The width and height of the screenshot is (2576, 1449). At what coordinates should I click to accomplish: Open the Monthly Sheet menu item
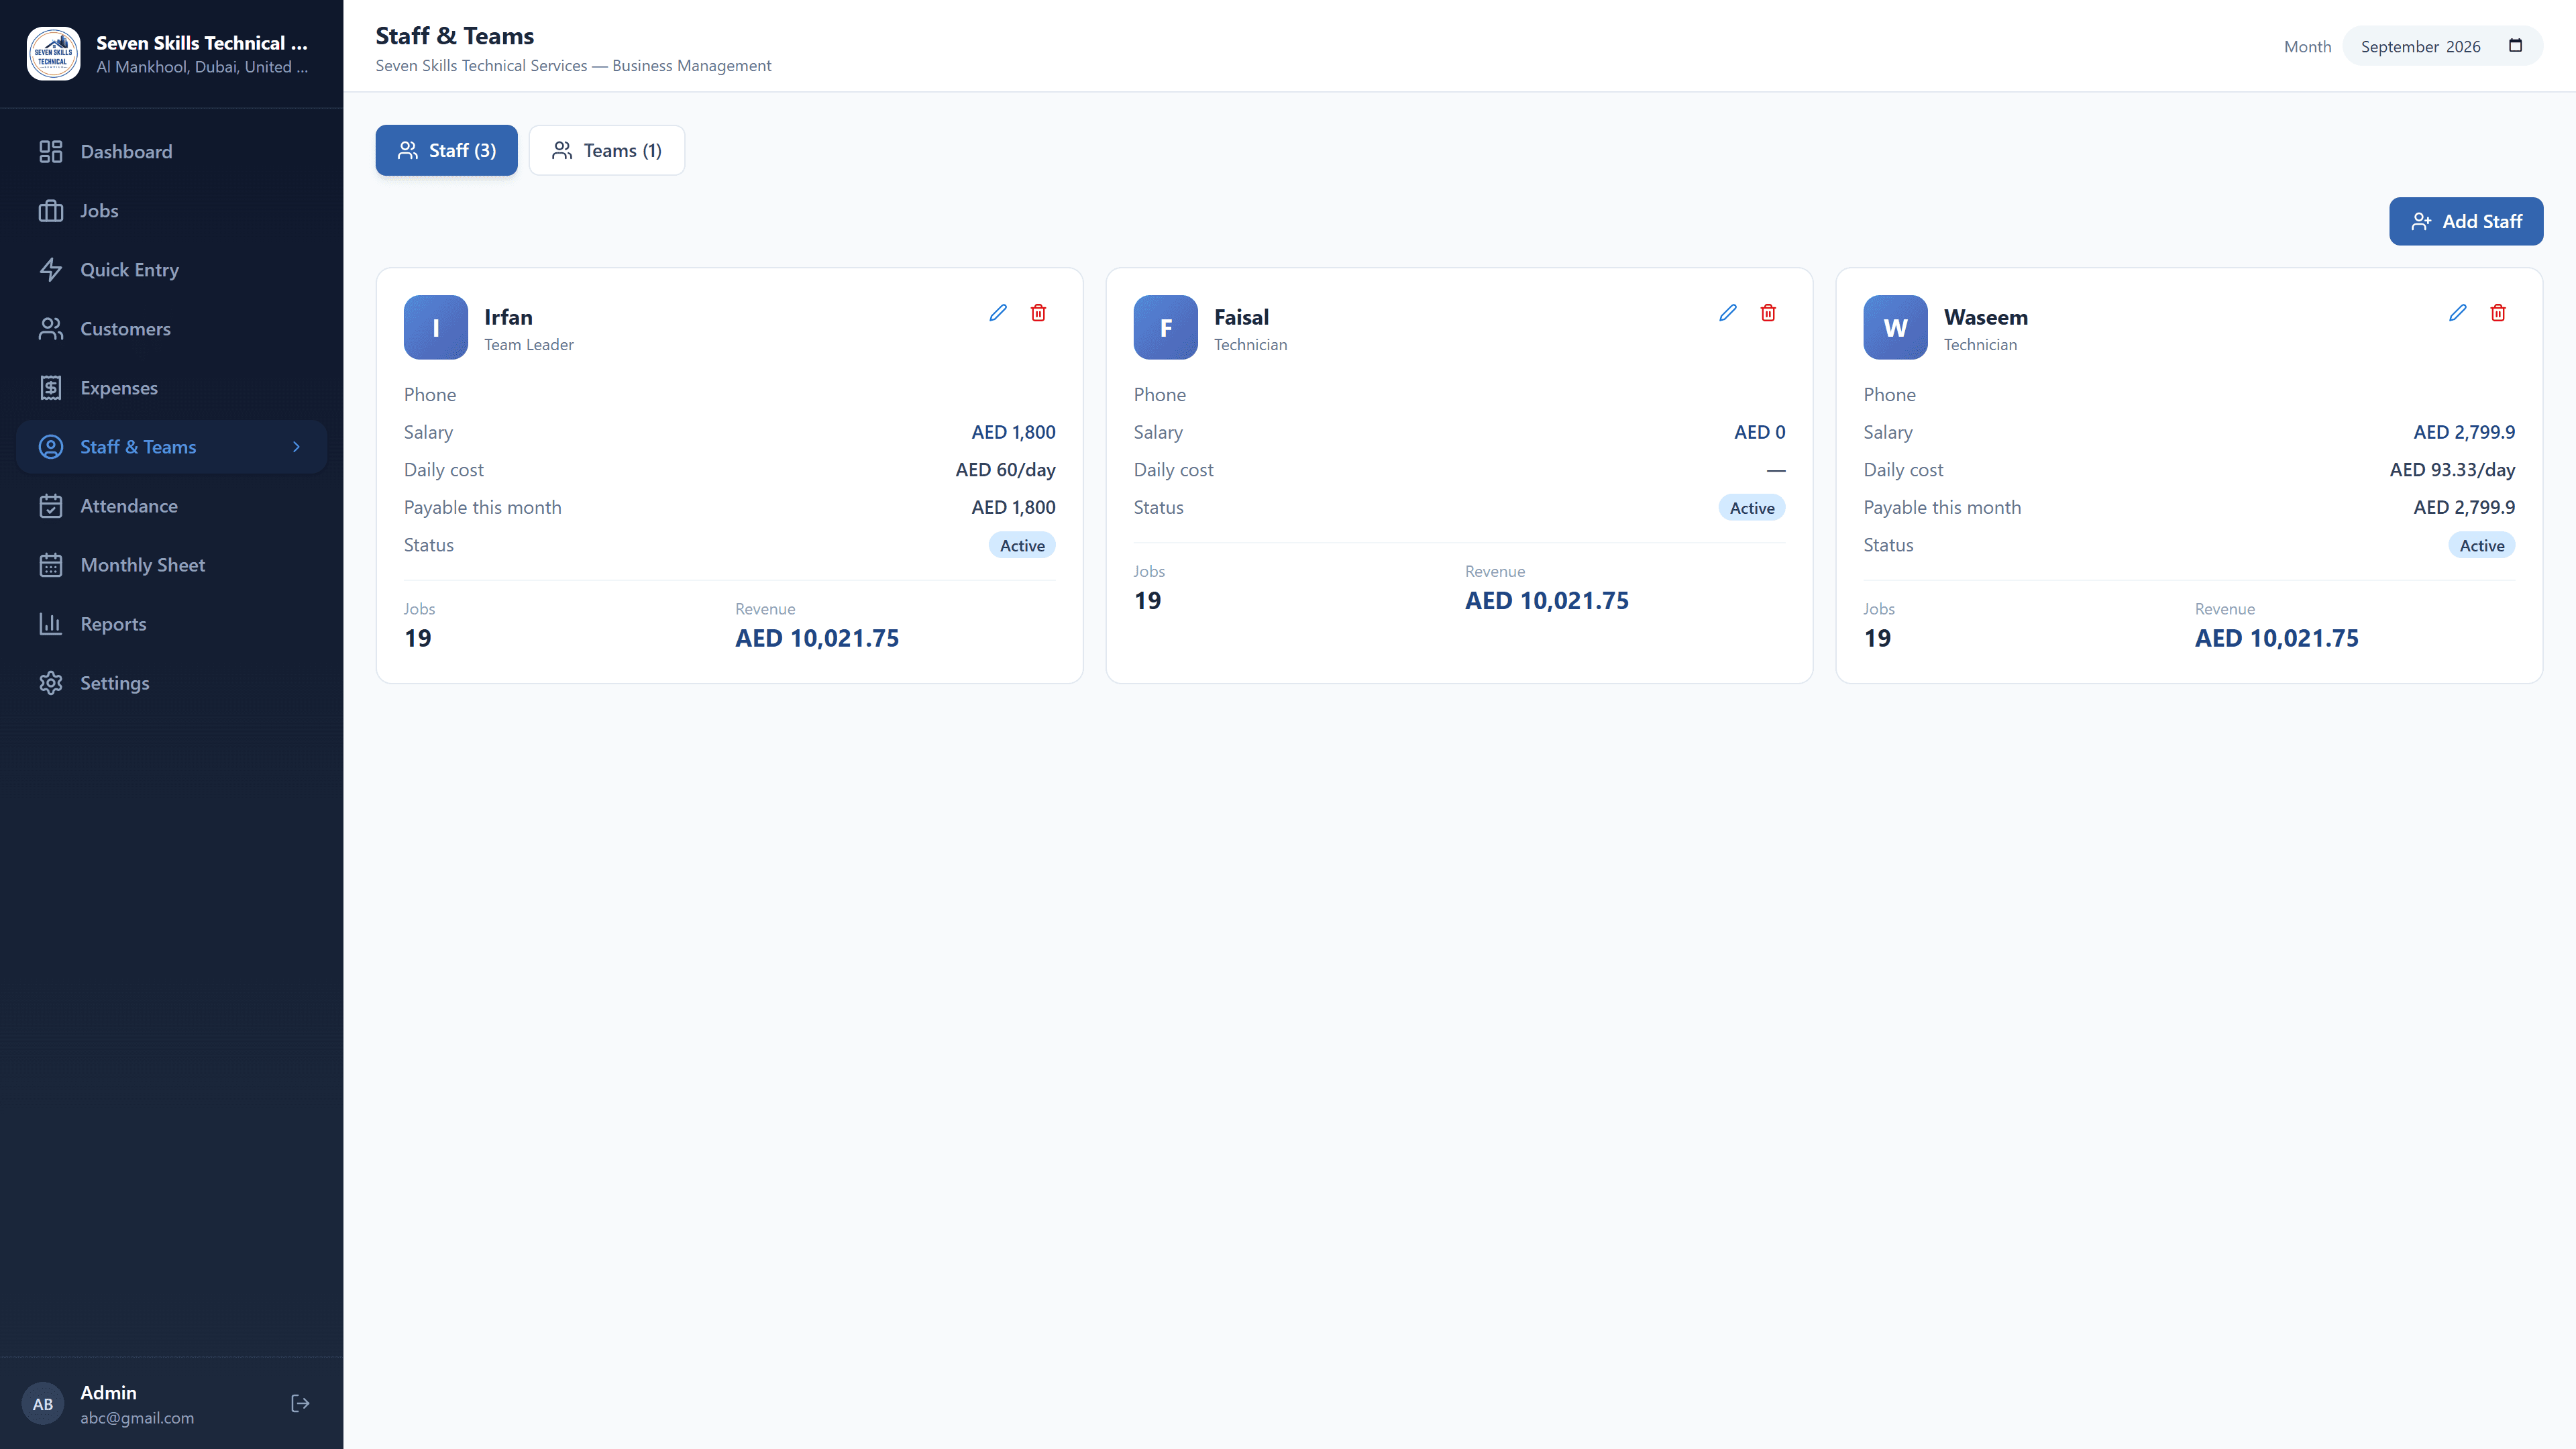coord(171,565)
